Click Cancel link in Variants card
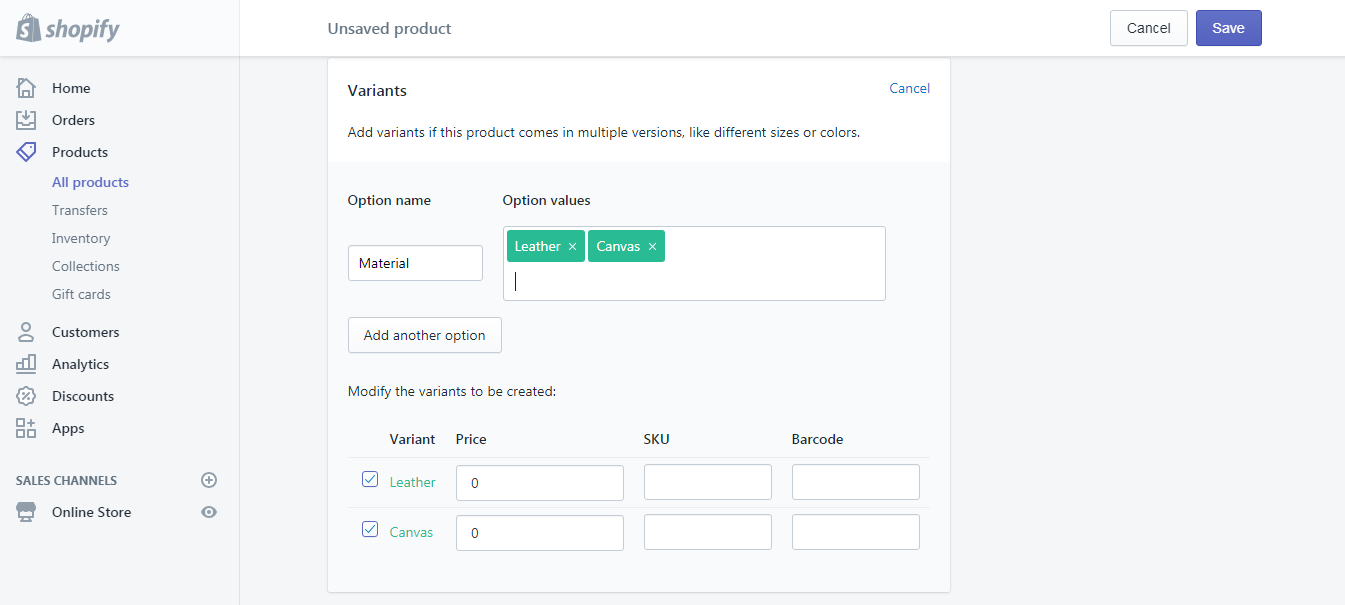 pos(909,88)
